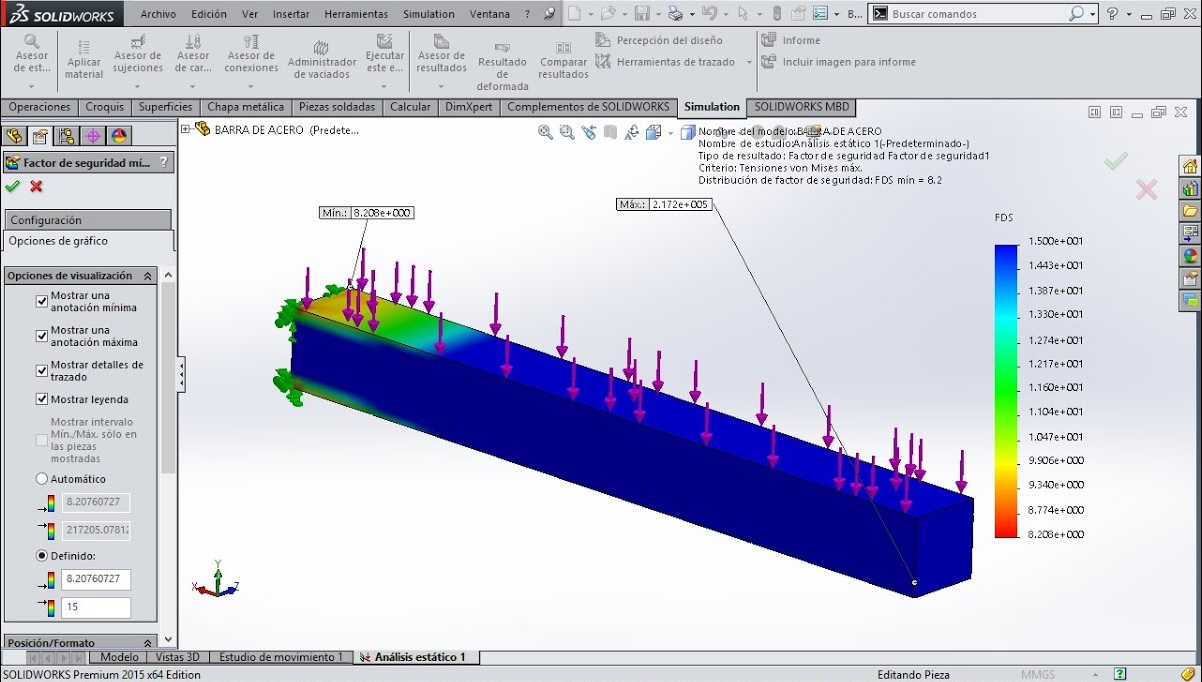
Task: Expand the BARRA DE ACERO tree node
Action: coord(186,129)
